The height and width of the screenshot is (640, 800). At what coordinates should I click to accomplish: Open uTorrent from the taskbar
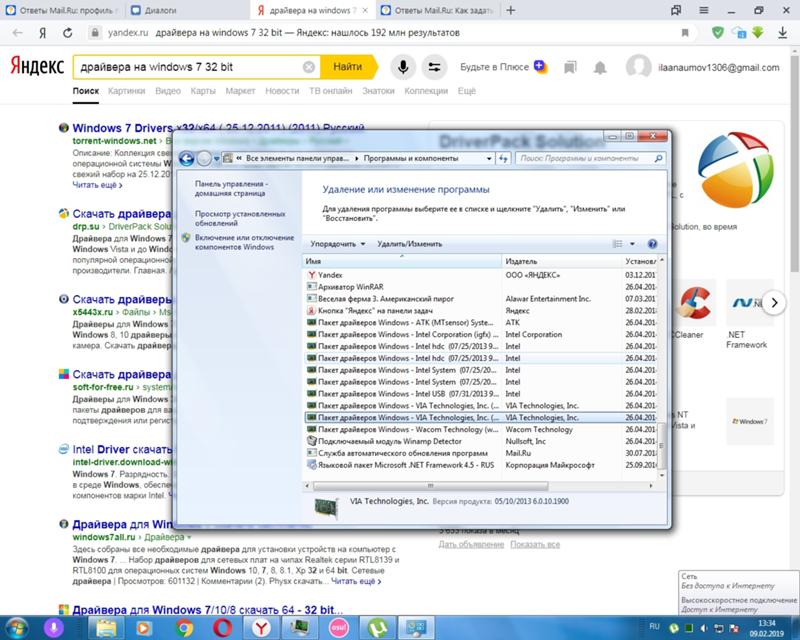pos(377,628)
